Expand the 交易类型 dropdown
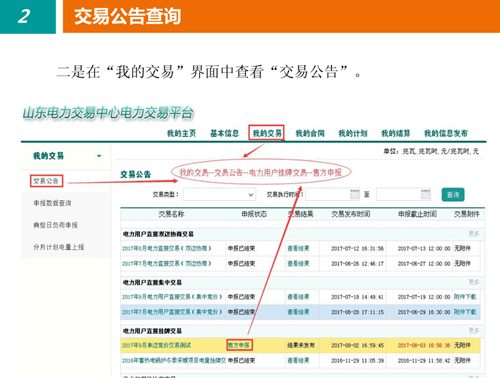 (219, 195)
